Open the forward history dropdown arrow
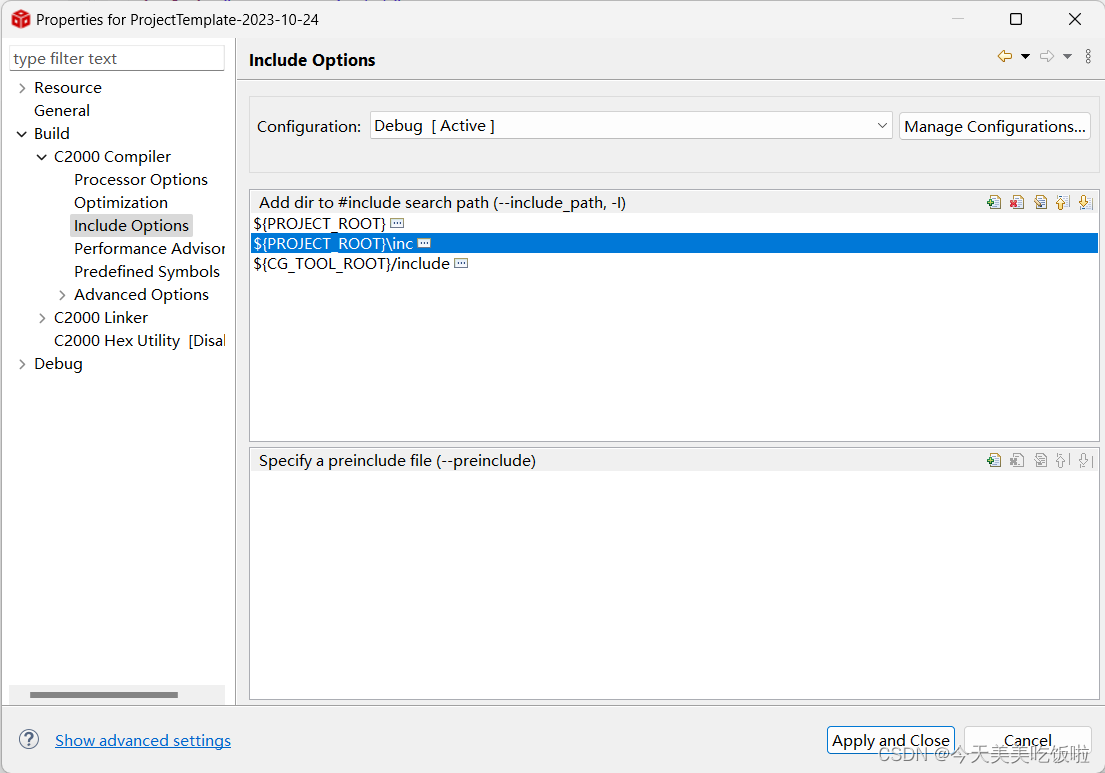 (1068, 56)
